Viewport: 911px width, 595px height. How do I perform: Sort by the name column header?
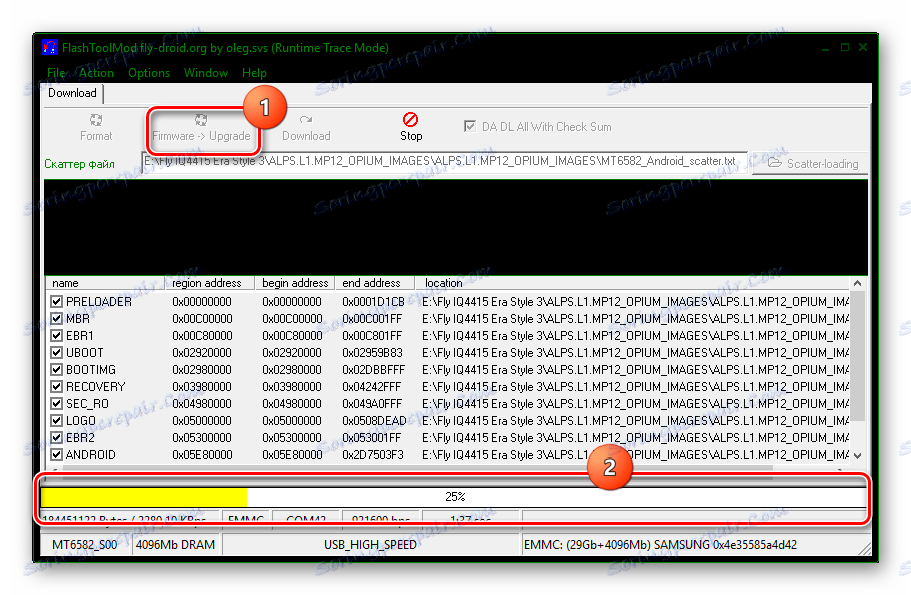click(x=105, y=283)
